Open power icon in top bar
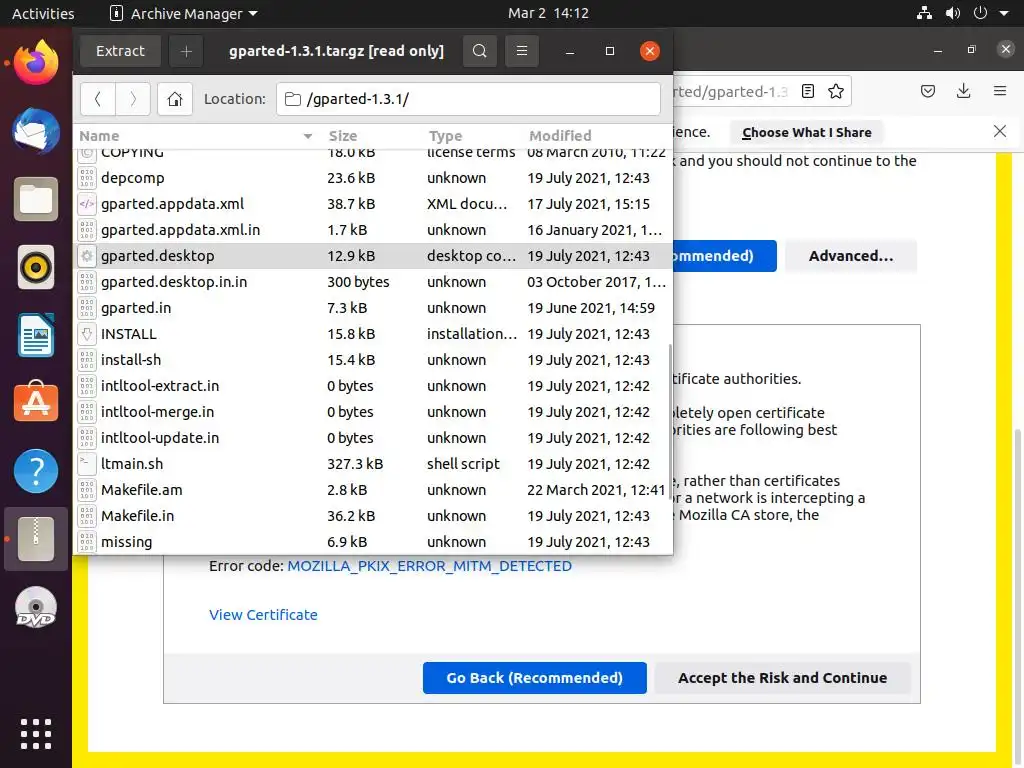 (x=980, y=13)
